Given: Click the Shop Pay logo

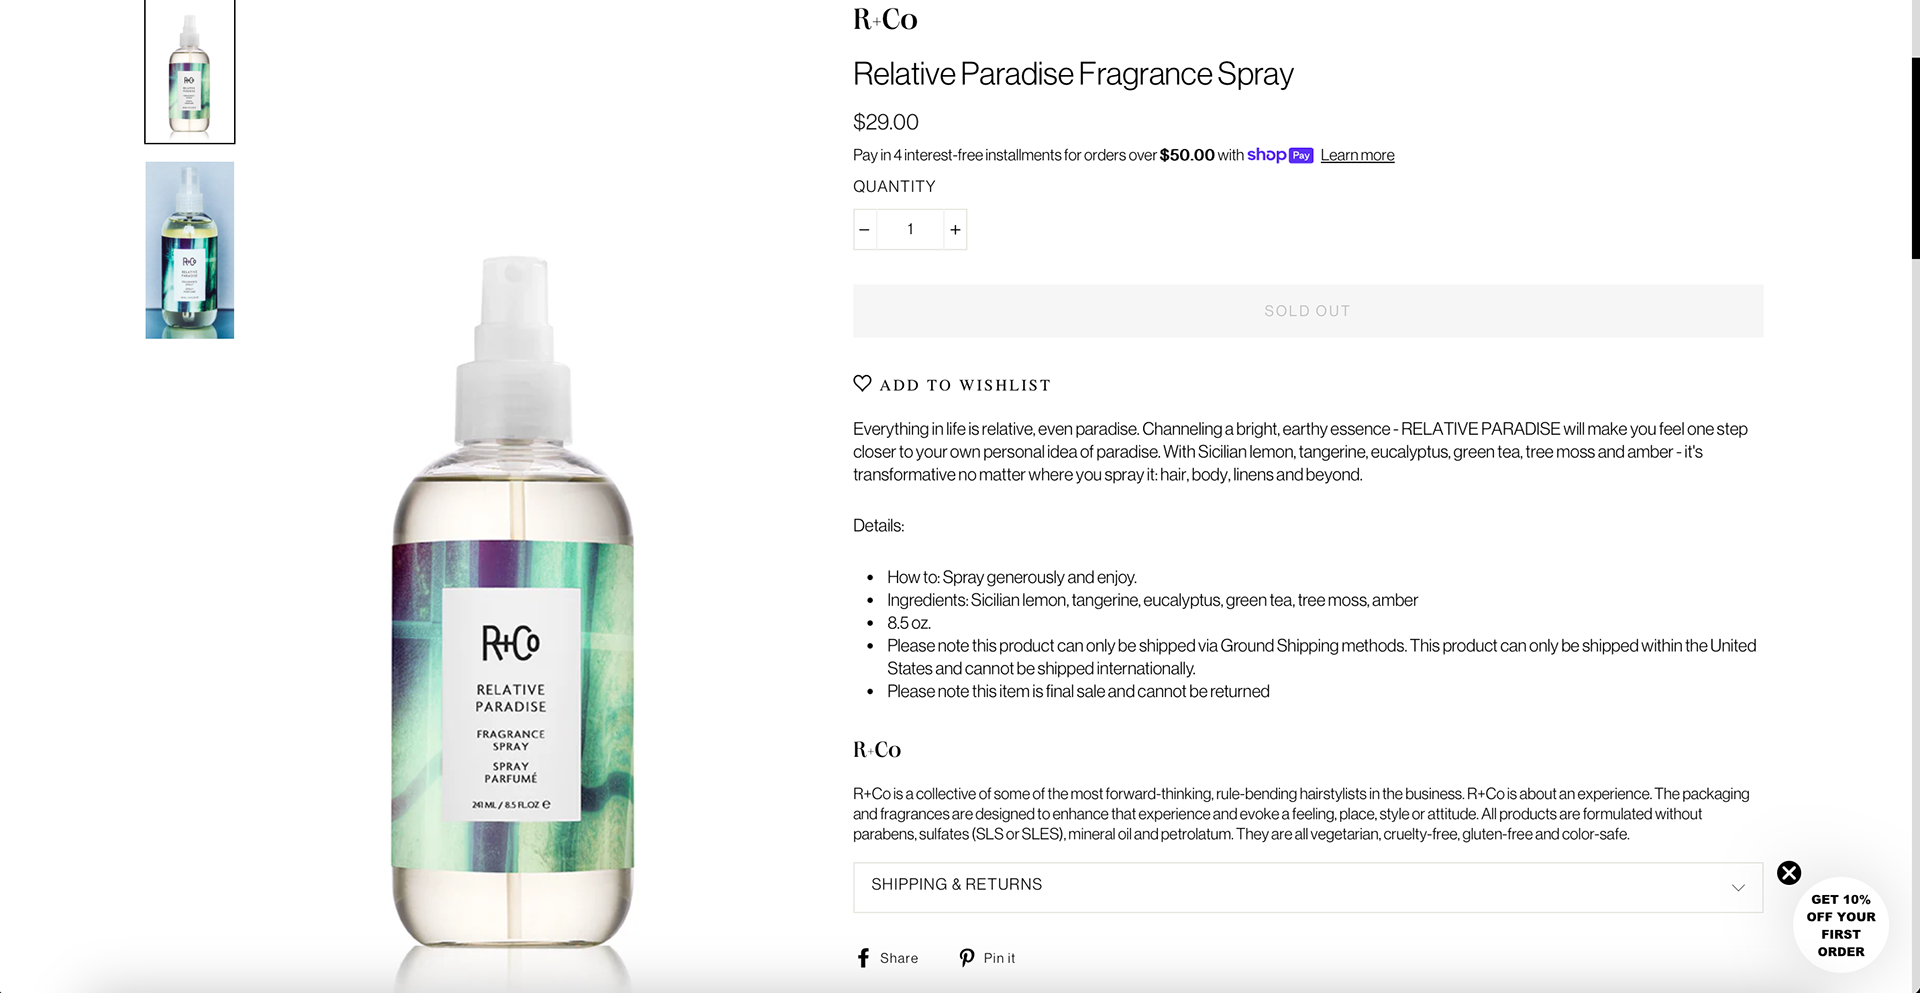Looking at the screenshot, I should click(1279, 155).
